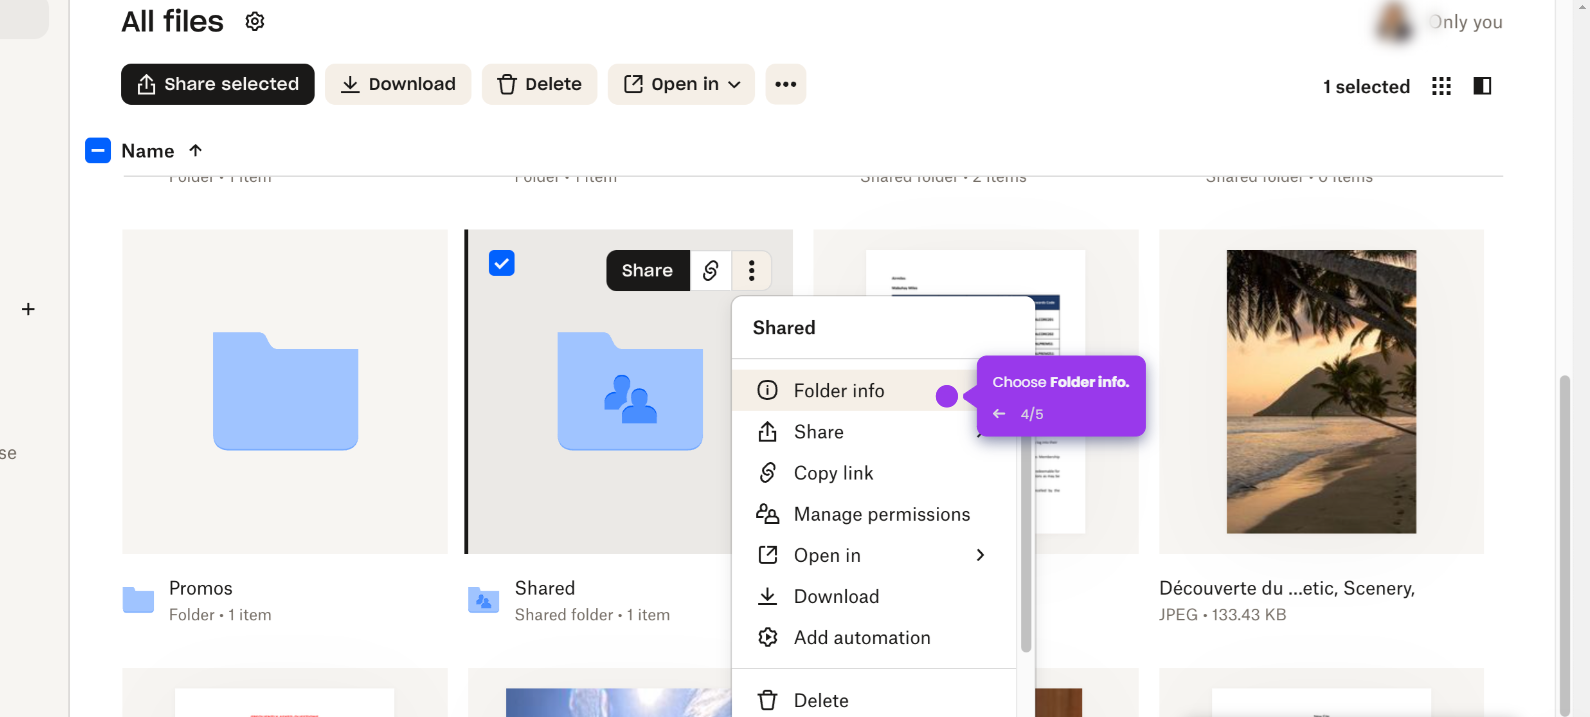Uncheck the Shared folder checkbox

(502, 263)
